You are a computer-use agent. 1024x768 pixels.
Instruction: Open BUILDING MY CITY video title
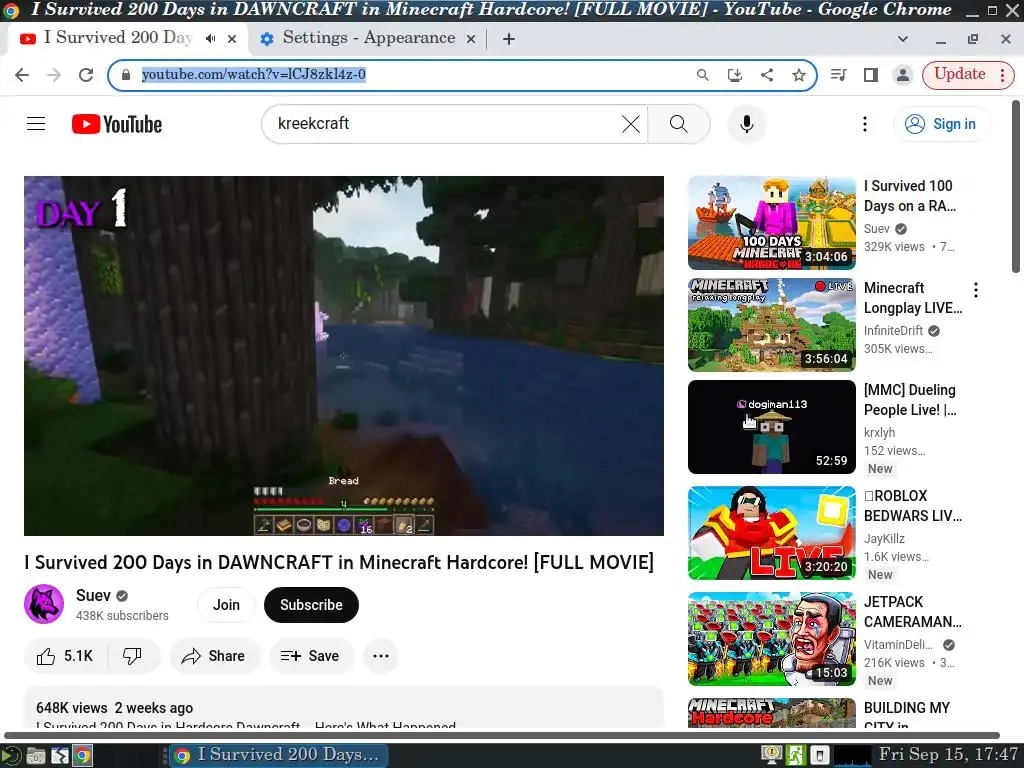906,716
